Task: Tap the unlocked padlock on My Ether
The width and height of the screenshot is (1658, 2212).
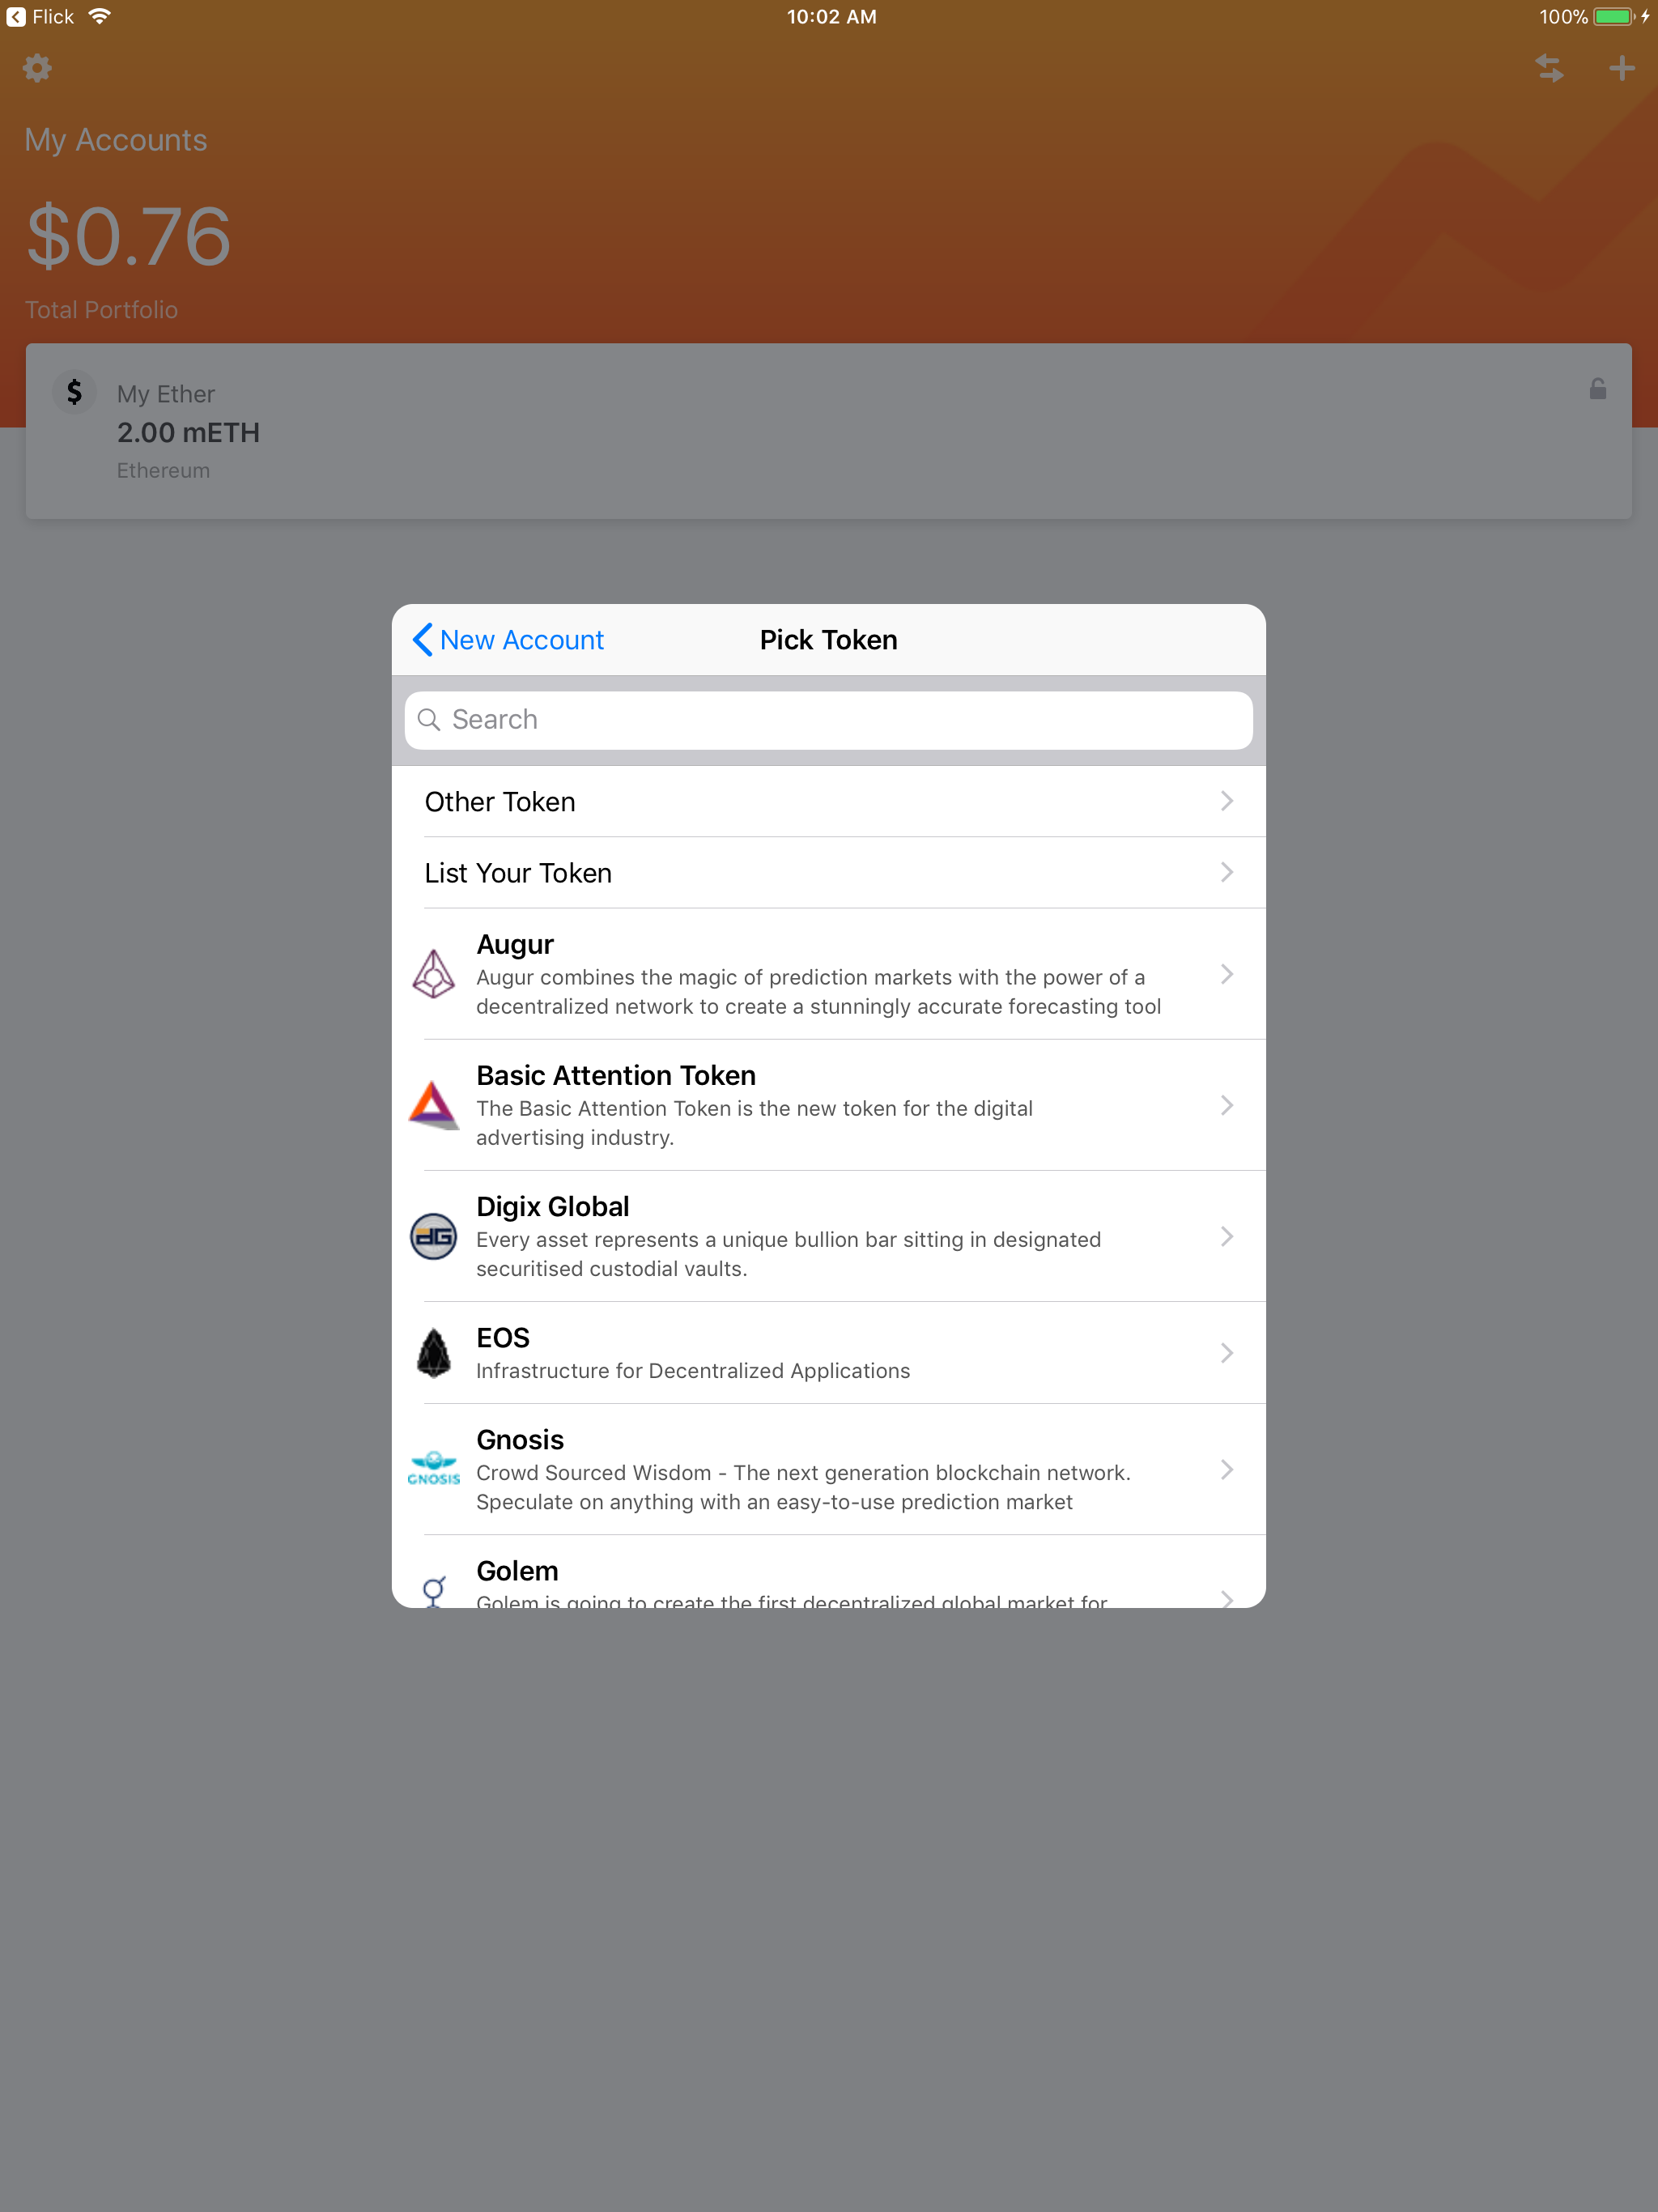Action: pyautogui.click(x=1597, y=389)
